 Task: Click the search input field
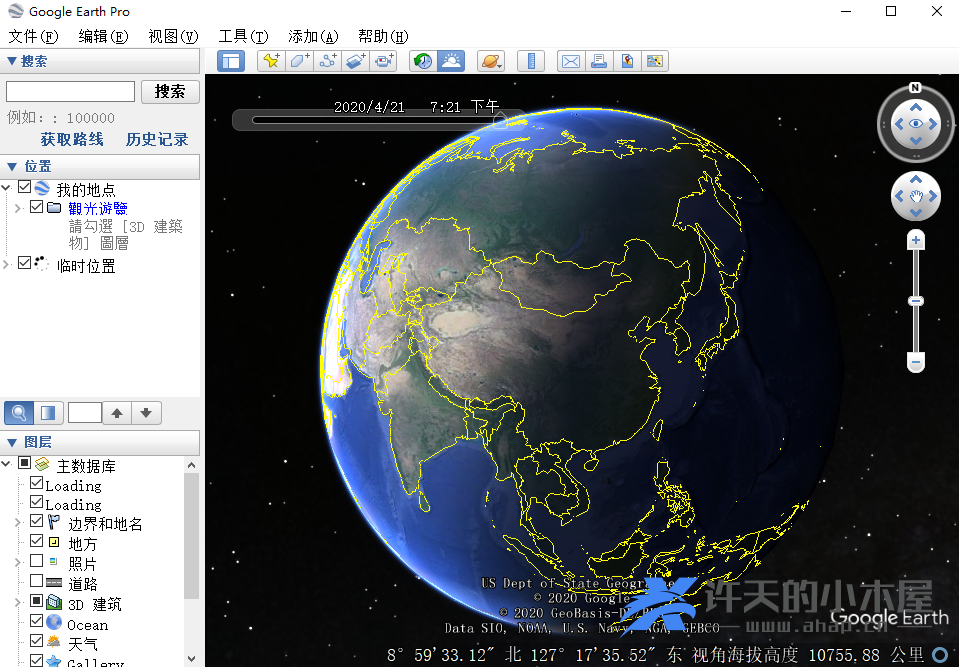point(70,92)
